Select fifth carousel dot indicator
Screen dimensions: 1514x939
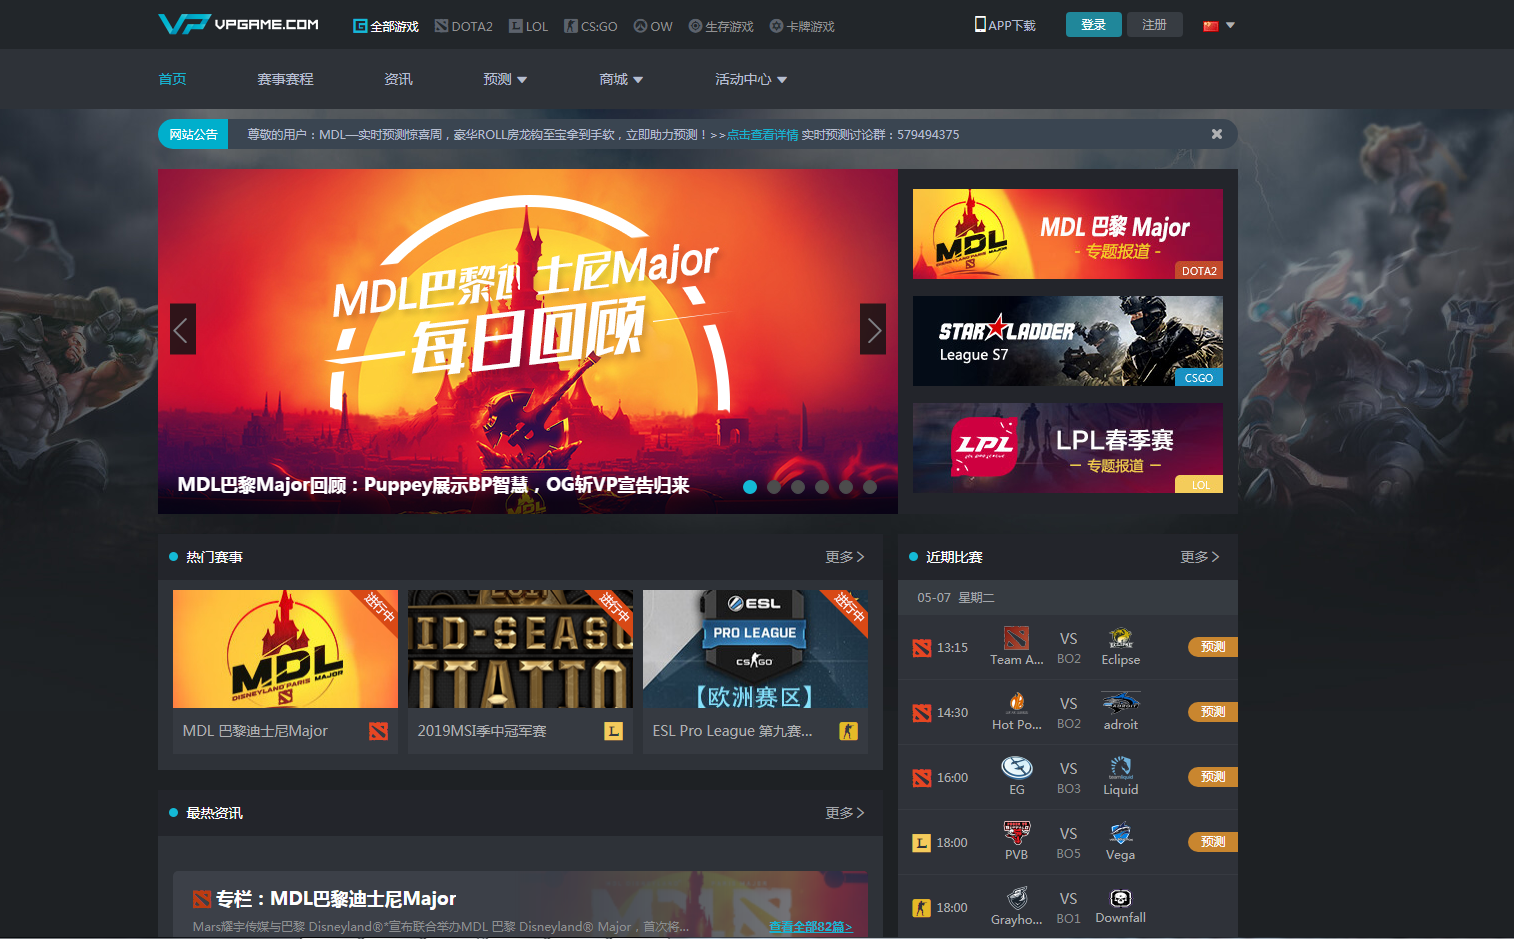(x=846, y=487)
